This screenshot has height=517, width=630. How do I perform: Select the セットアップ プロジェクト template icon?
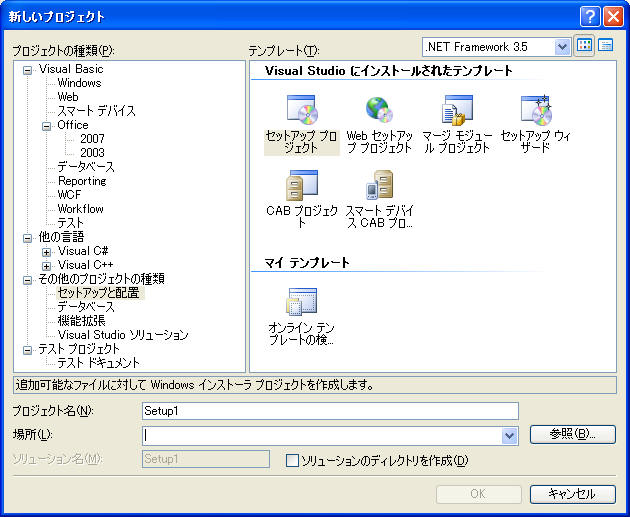coord(302,109)
